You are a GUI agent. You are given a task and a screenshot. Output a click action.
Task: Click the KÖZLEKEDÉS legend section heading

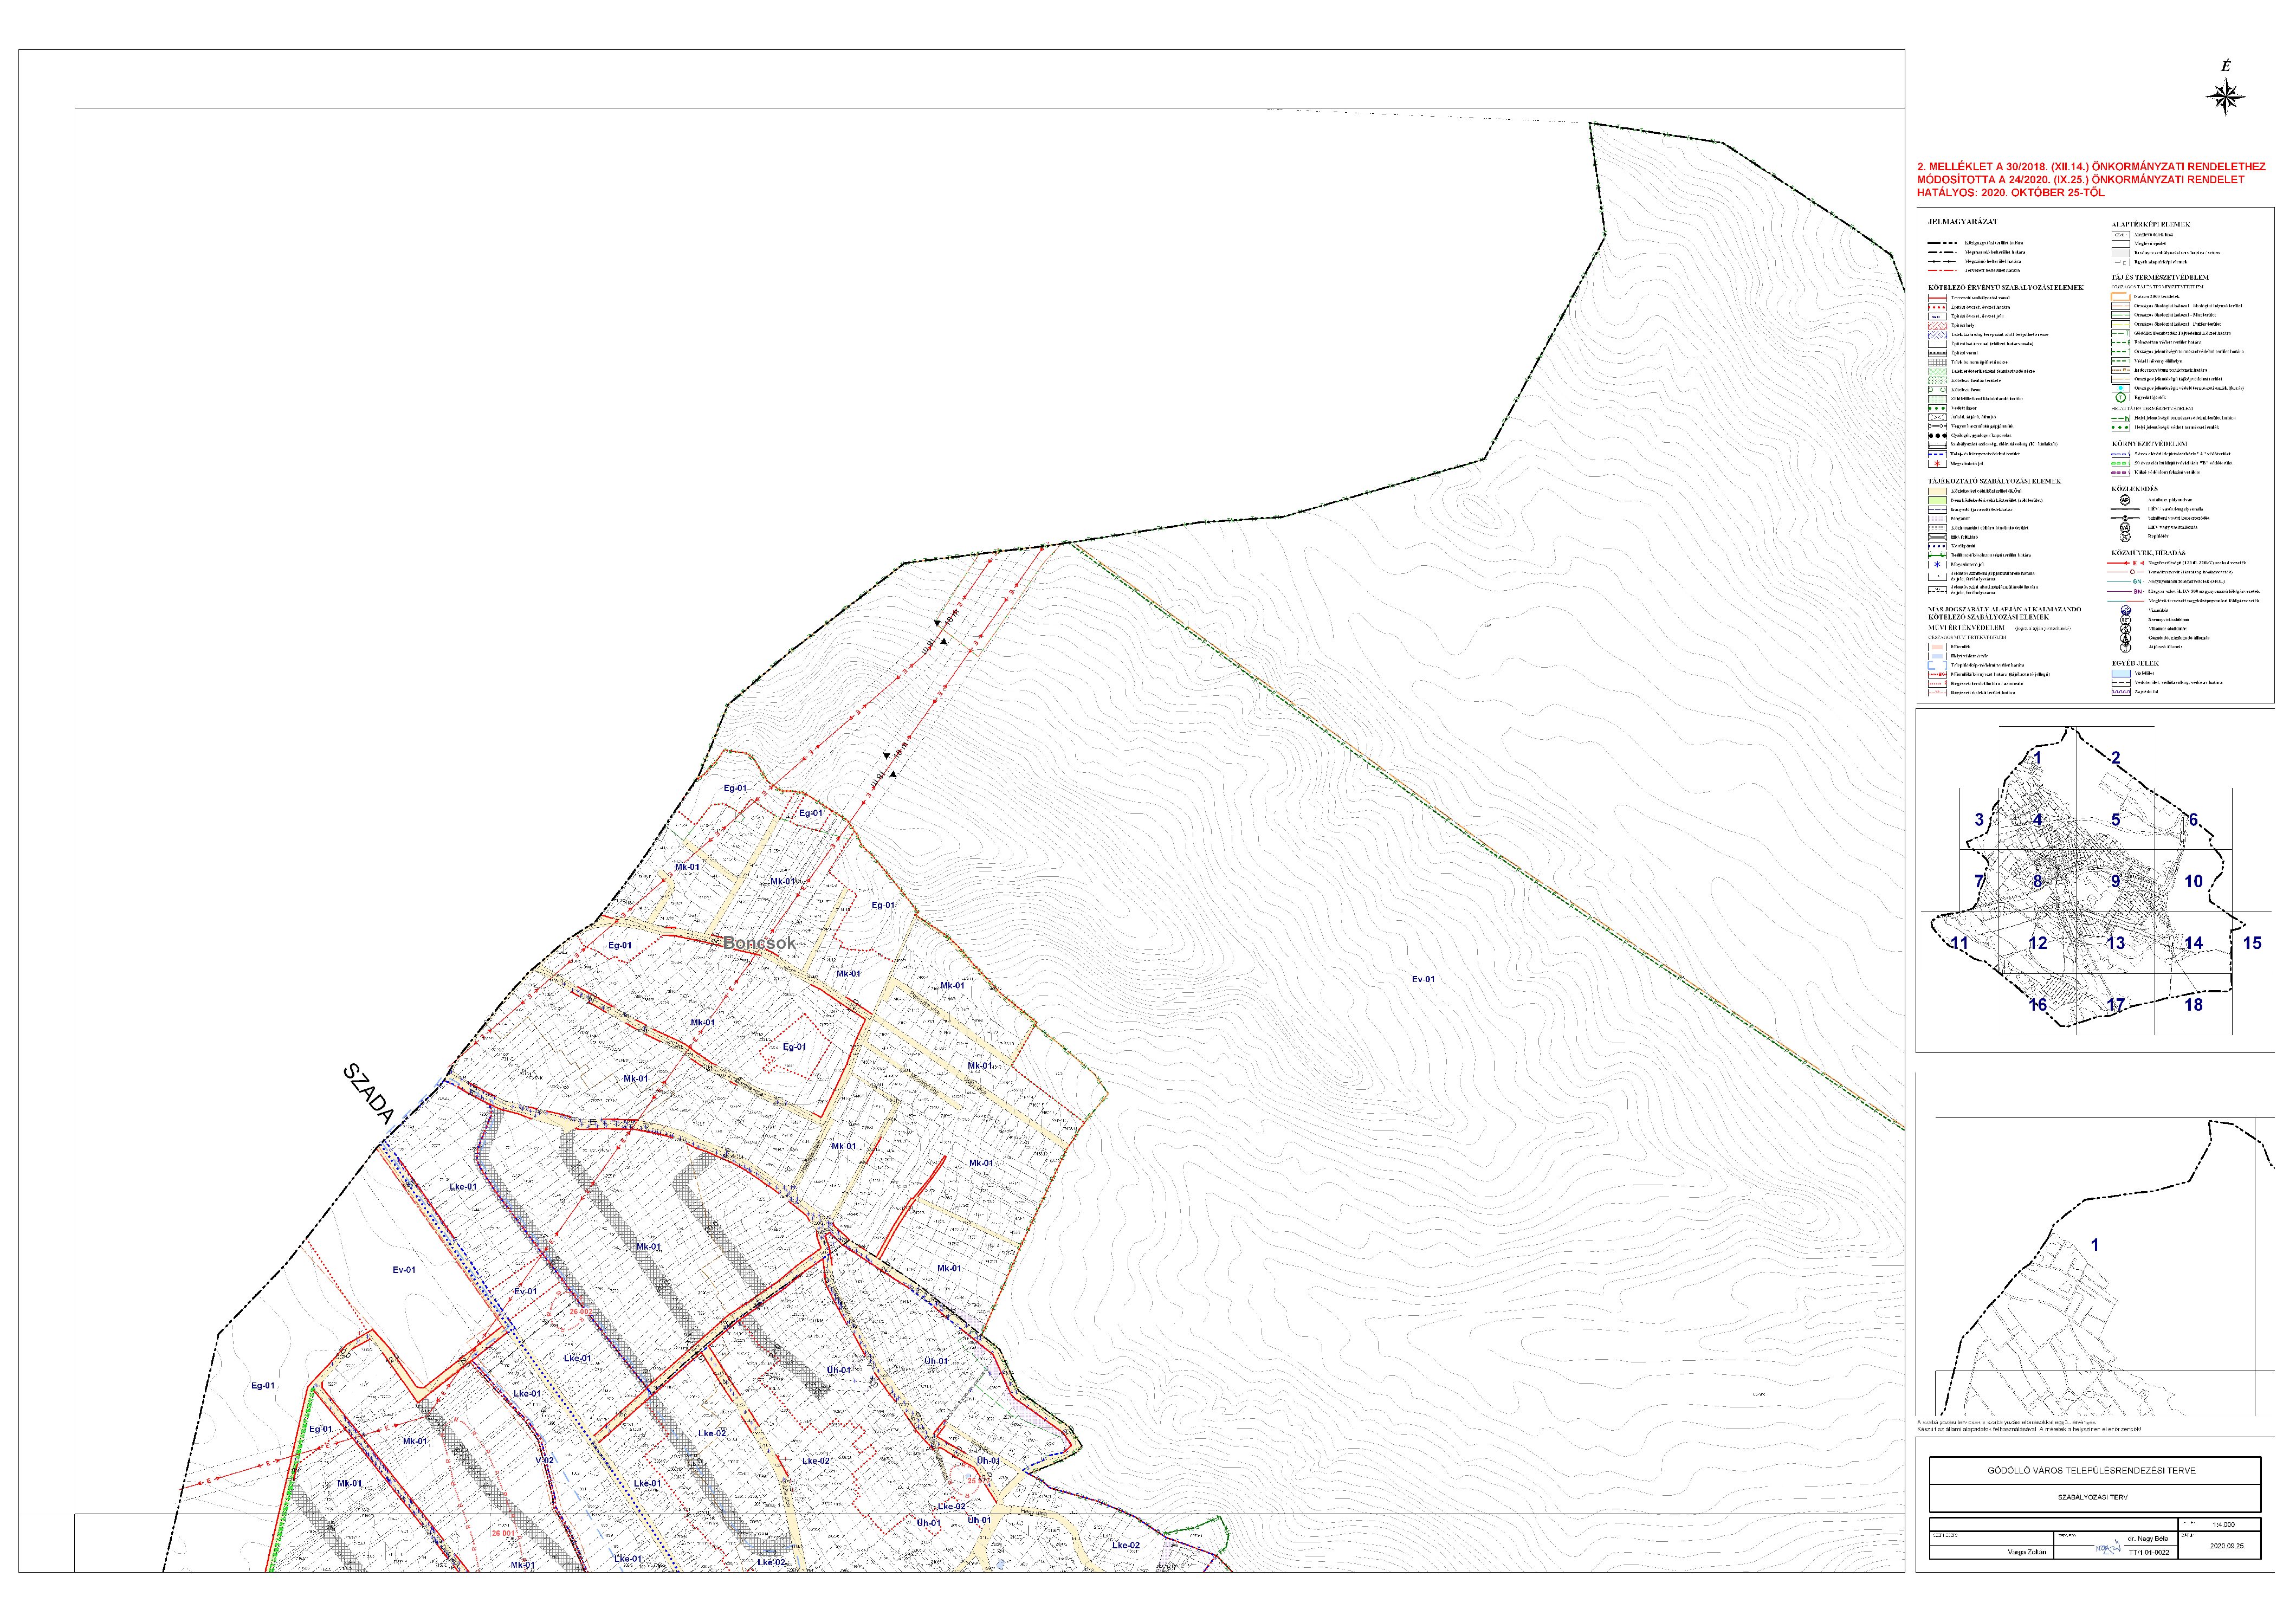2135,489
